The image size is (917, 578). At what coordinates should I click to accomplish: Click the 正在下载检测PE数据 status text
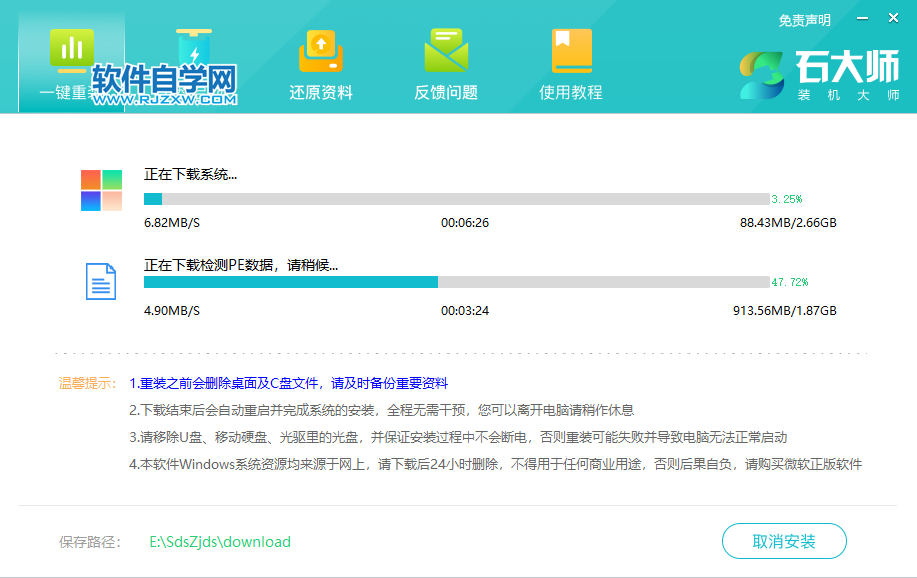[x=241, y=266]
